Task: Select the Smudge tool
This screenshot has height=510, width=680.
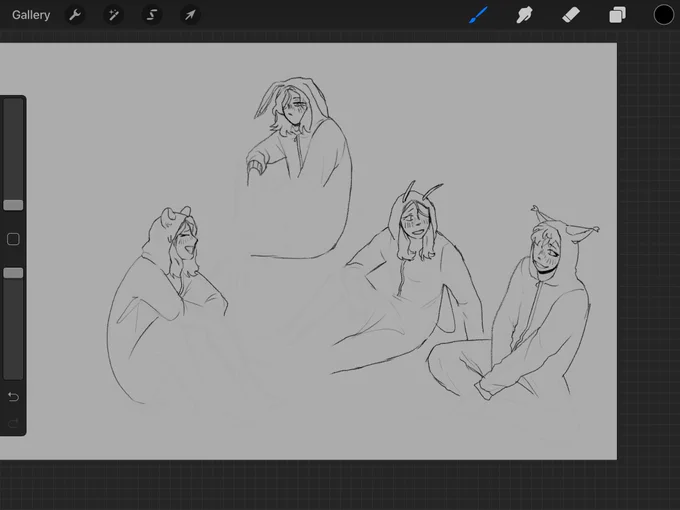Action: (524, 15)
